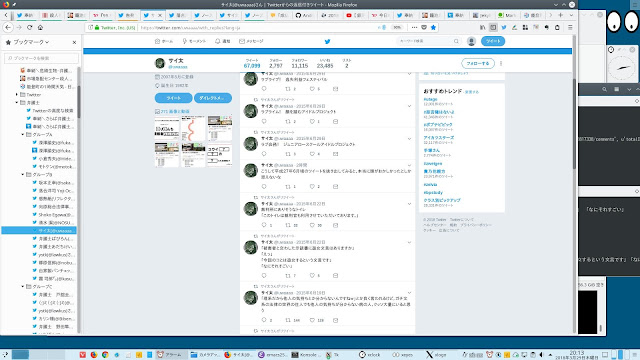The width and height of the screenshot is (640, 360).
Task: Close the bookmarks sidebar with X
Action: [x=74, y=42]
